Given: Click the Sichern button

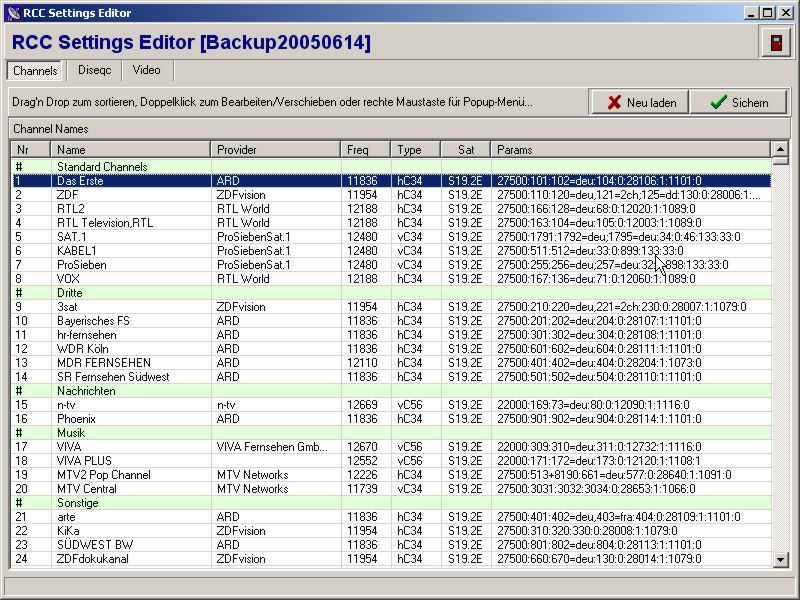Looking at the screenshot, I should 738,103.
